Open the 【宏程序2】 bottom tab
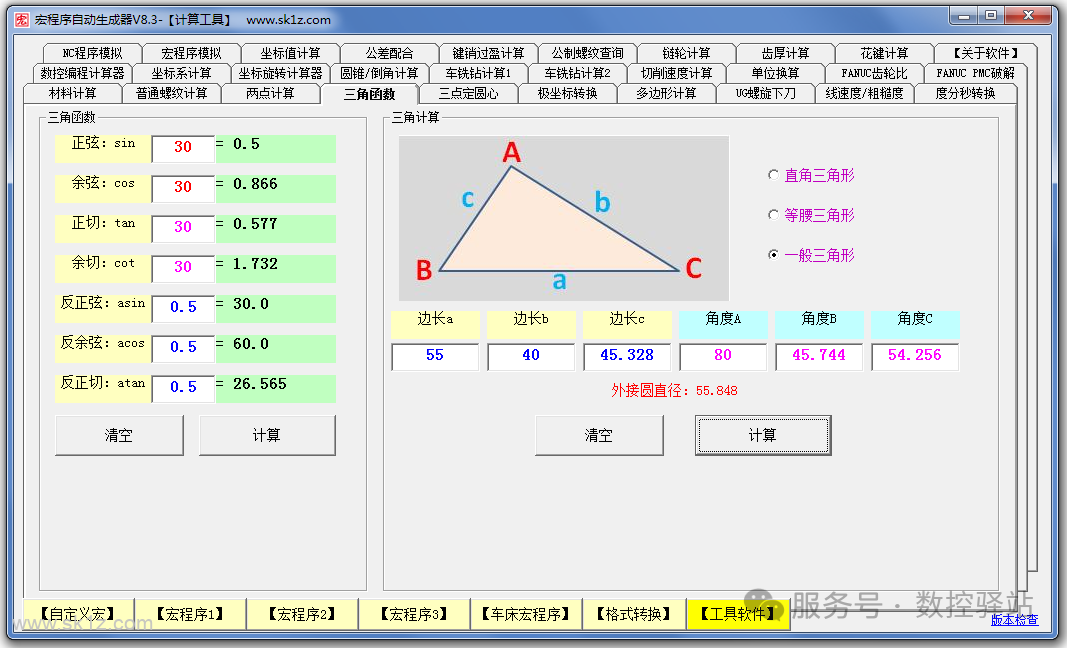Screen dimensions: 1067x648 pos(302,614)
